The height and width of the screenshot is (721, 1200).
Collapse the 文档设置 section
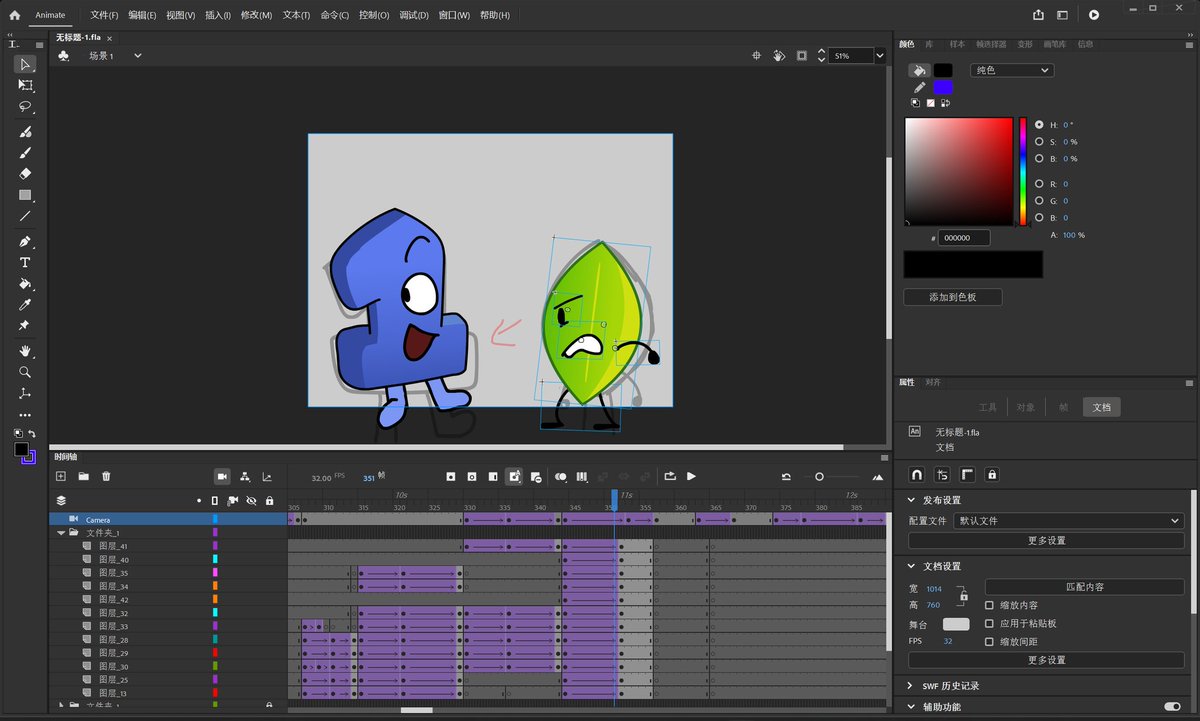click(x=911, y=566)
